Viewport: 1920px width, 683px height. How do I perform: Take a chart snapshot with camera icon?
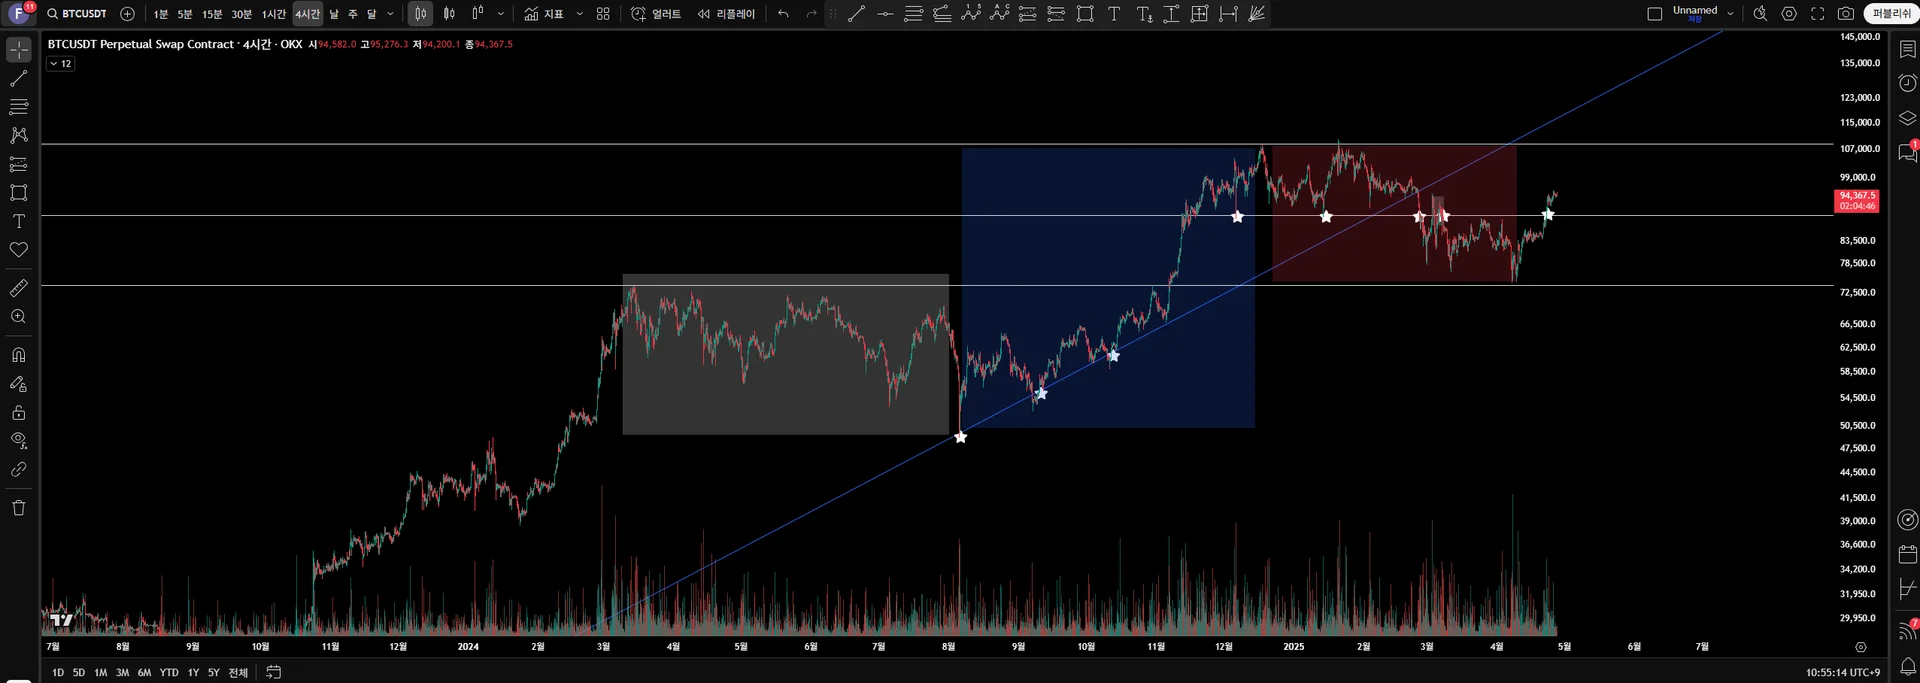coord(1846,14)
